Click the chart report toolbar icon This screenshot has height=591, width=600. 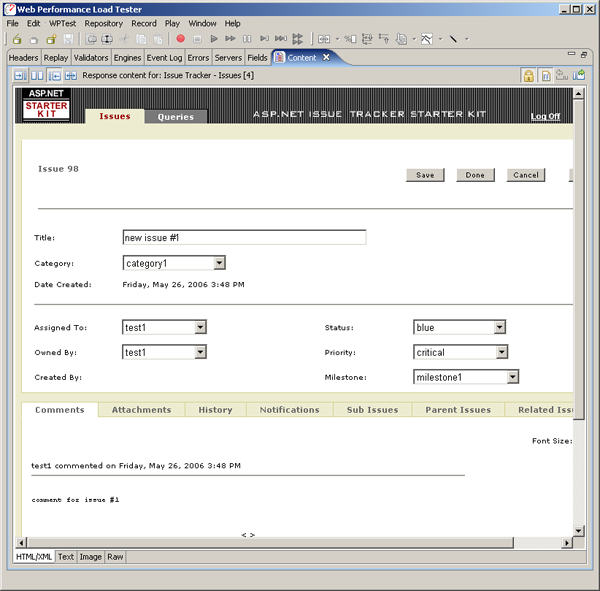pyautogui.click(x=427, y=39)
